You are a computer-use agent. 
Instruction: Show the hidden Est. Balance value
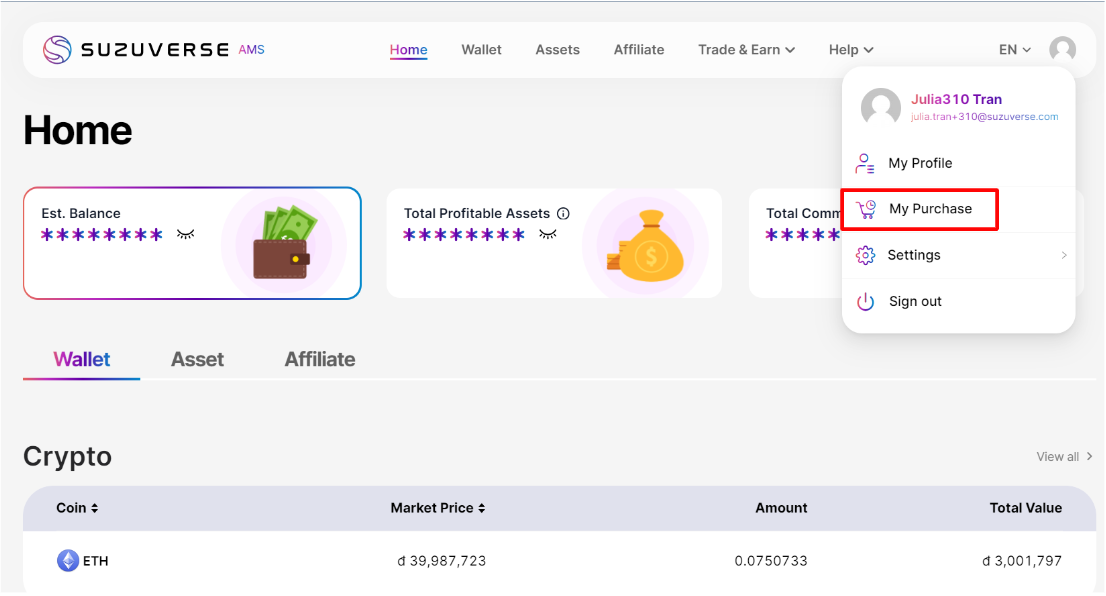tap(186, 234)
